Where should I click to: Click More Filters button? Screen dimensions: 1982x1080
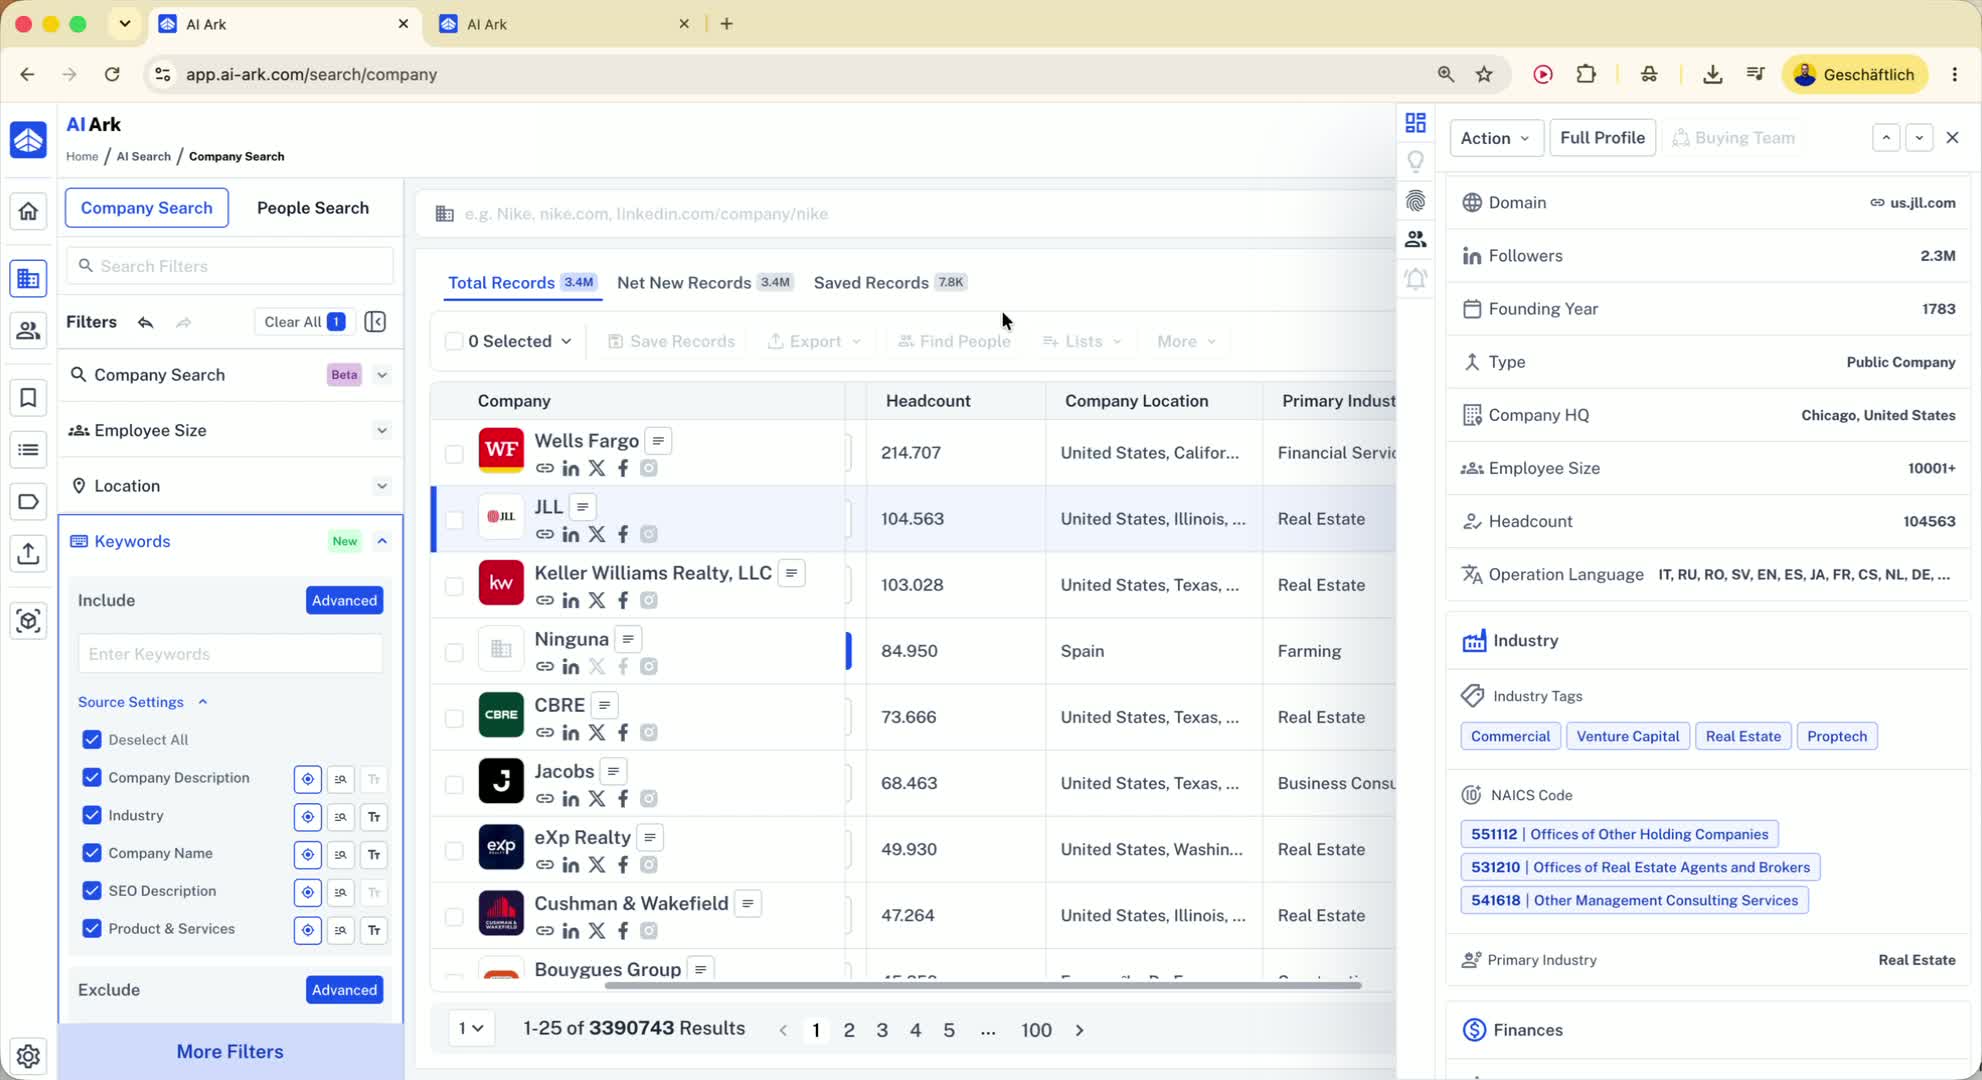pos(230,1052)
